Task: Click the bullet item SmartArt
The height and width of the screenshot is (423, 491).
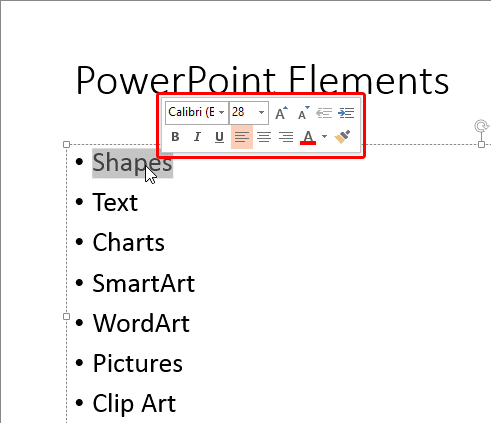Action: click(144, 283)
